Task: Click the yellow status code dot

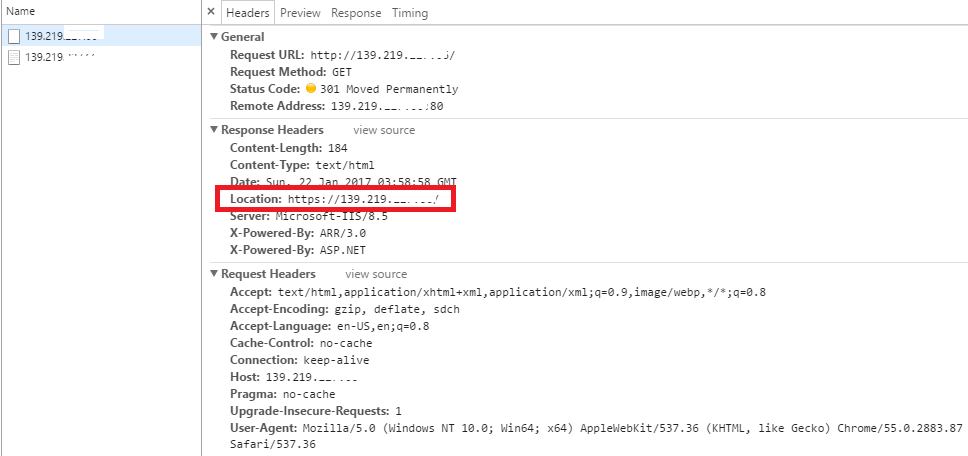Action: pyautogui.click(x=311, y=89)
